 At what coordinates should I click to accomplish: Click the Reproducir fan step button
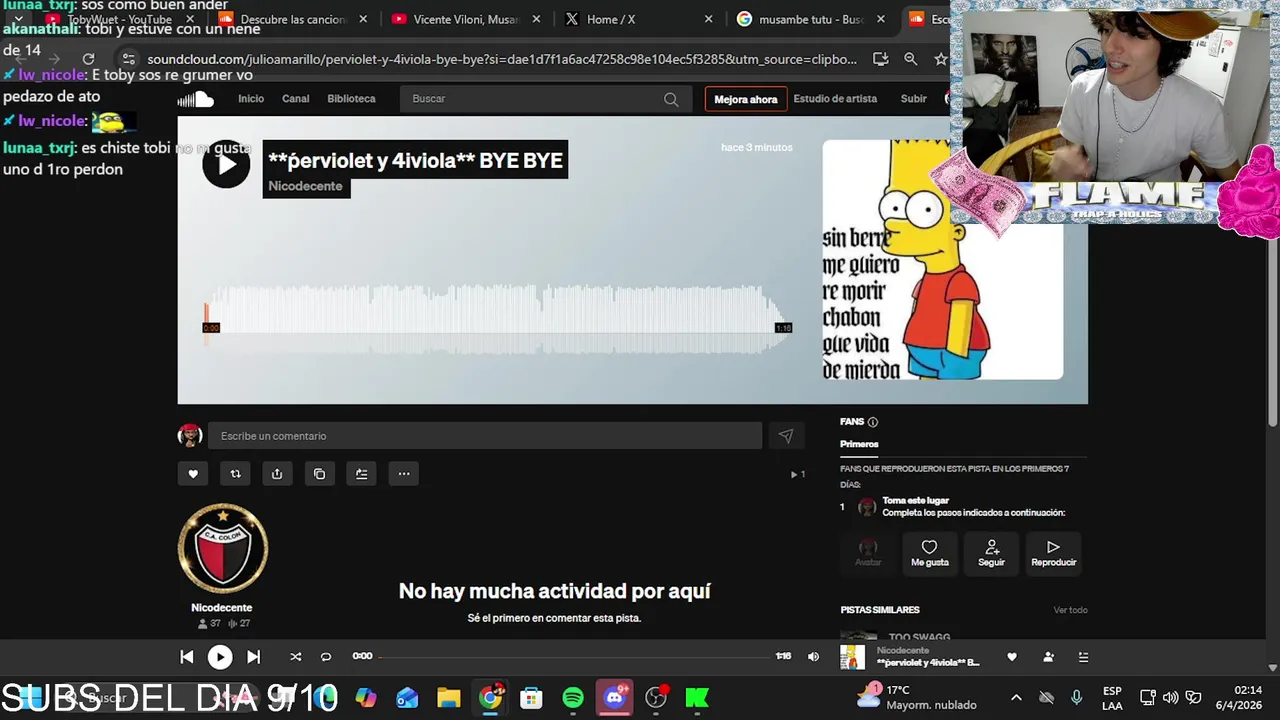(x=1053, y=553)
